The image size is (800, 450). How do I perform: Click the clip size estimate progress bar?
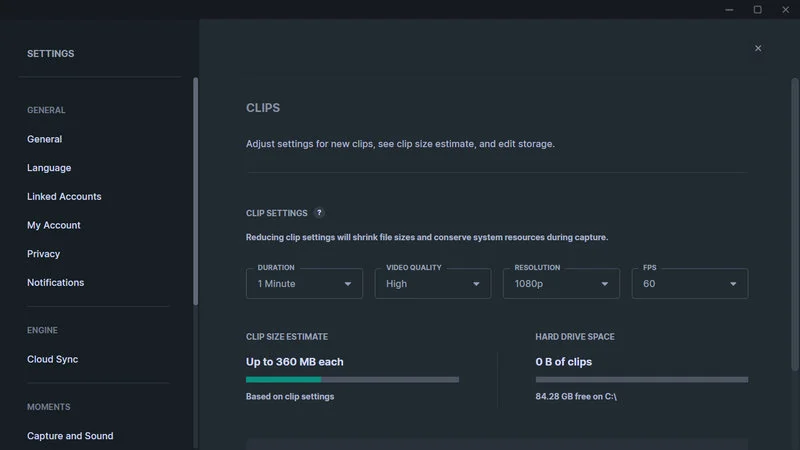[x=352, y=380]
